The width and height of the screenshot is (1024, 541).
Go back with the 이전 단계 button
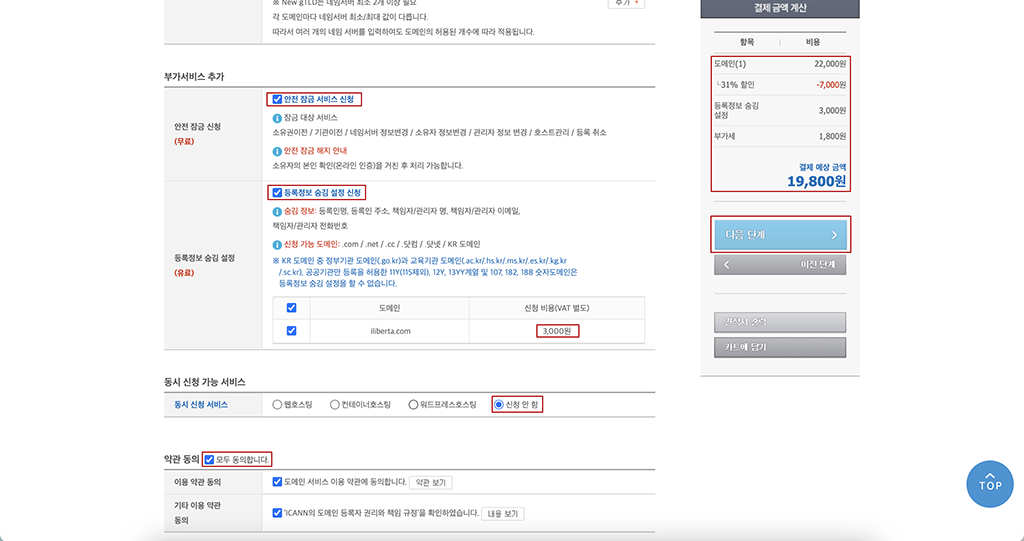coord(780,265)
